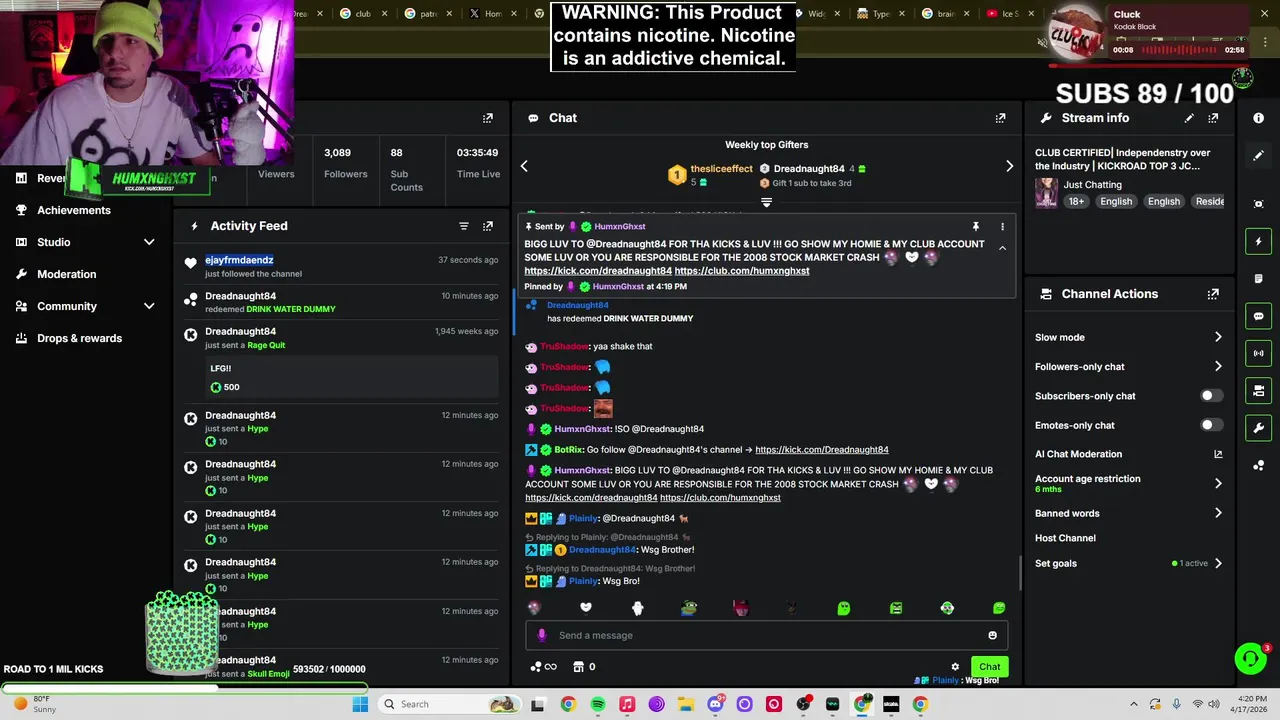
Task: Click the pin icon on pinned message
Action: click(x=976, y=227)
